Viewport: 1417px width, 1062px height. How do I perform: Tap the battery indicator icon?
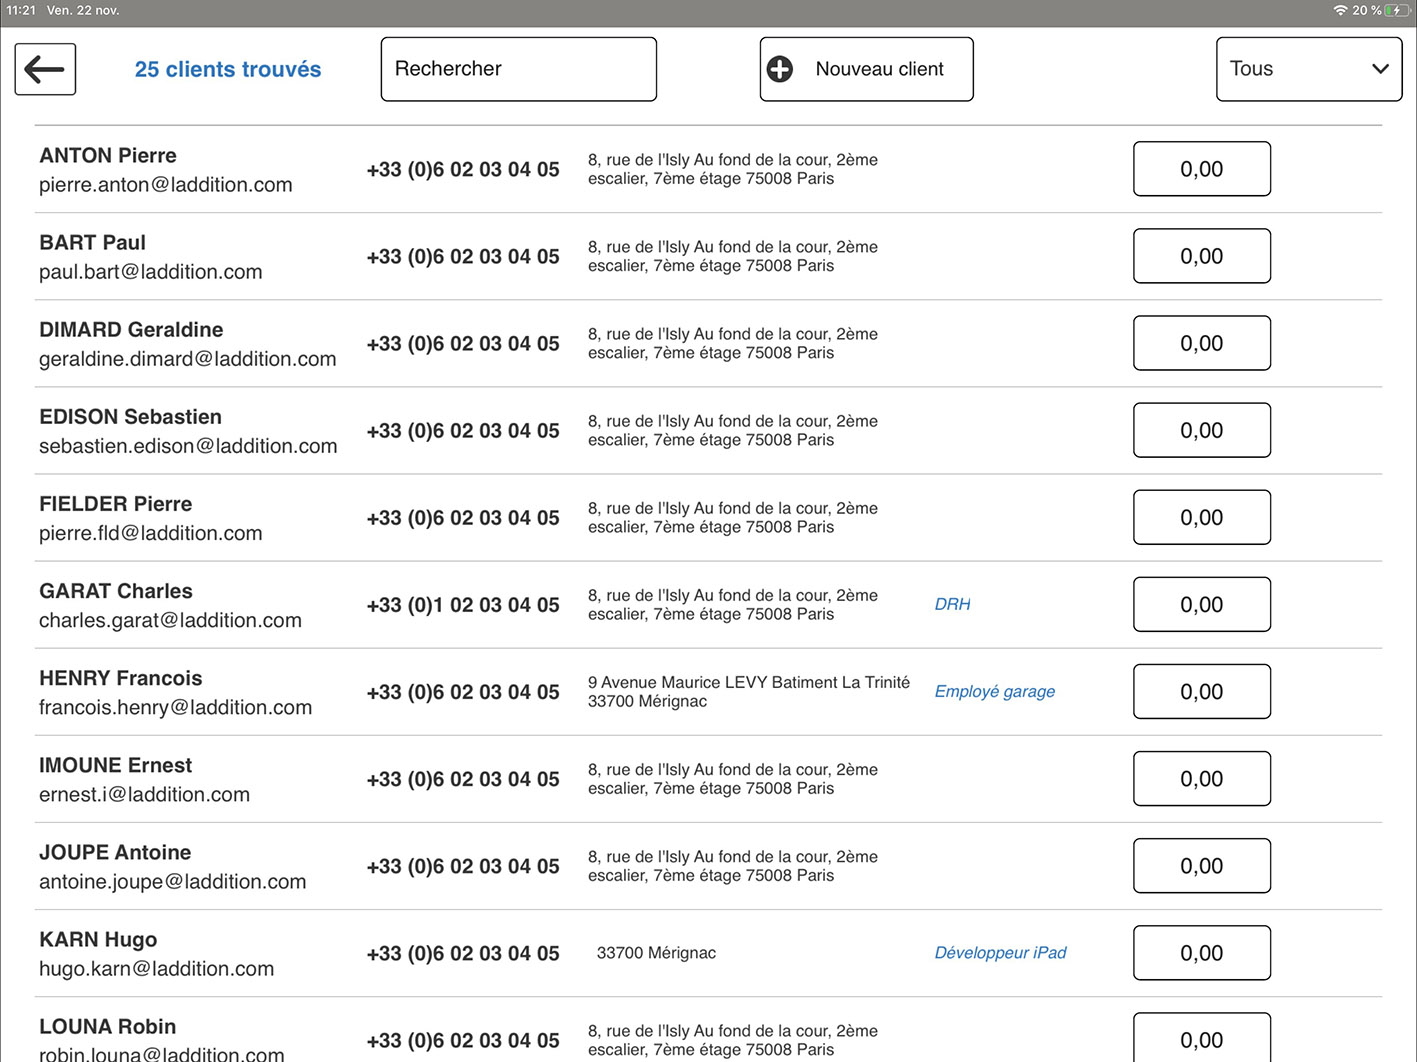[1396, 10]
